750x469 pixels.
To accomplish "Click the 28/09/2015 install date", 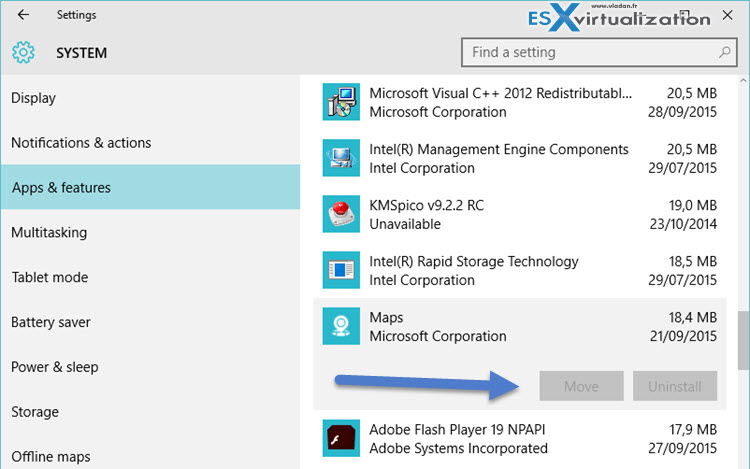I will pos(683,112).
